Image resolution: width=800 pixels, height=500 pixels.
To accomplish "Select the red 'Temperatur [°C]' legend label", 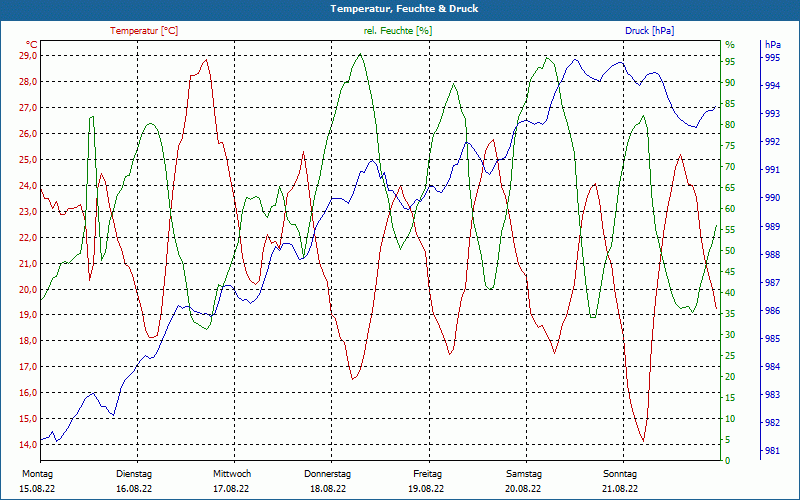I will [144, 31].
